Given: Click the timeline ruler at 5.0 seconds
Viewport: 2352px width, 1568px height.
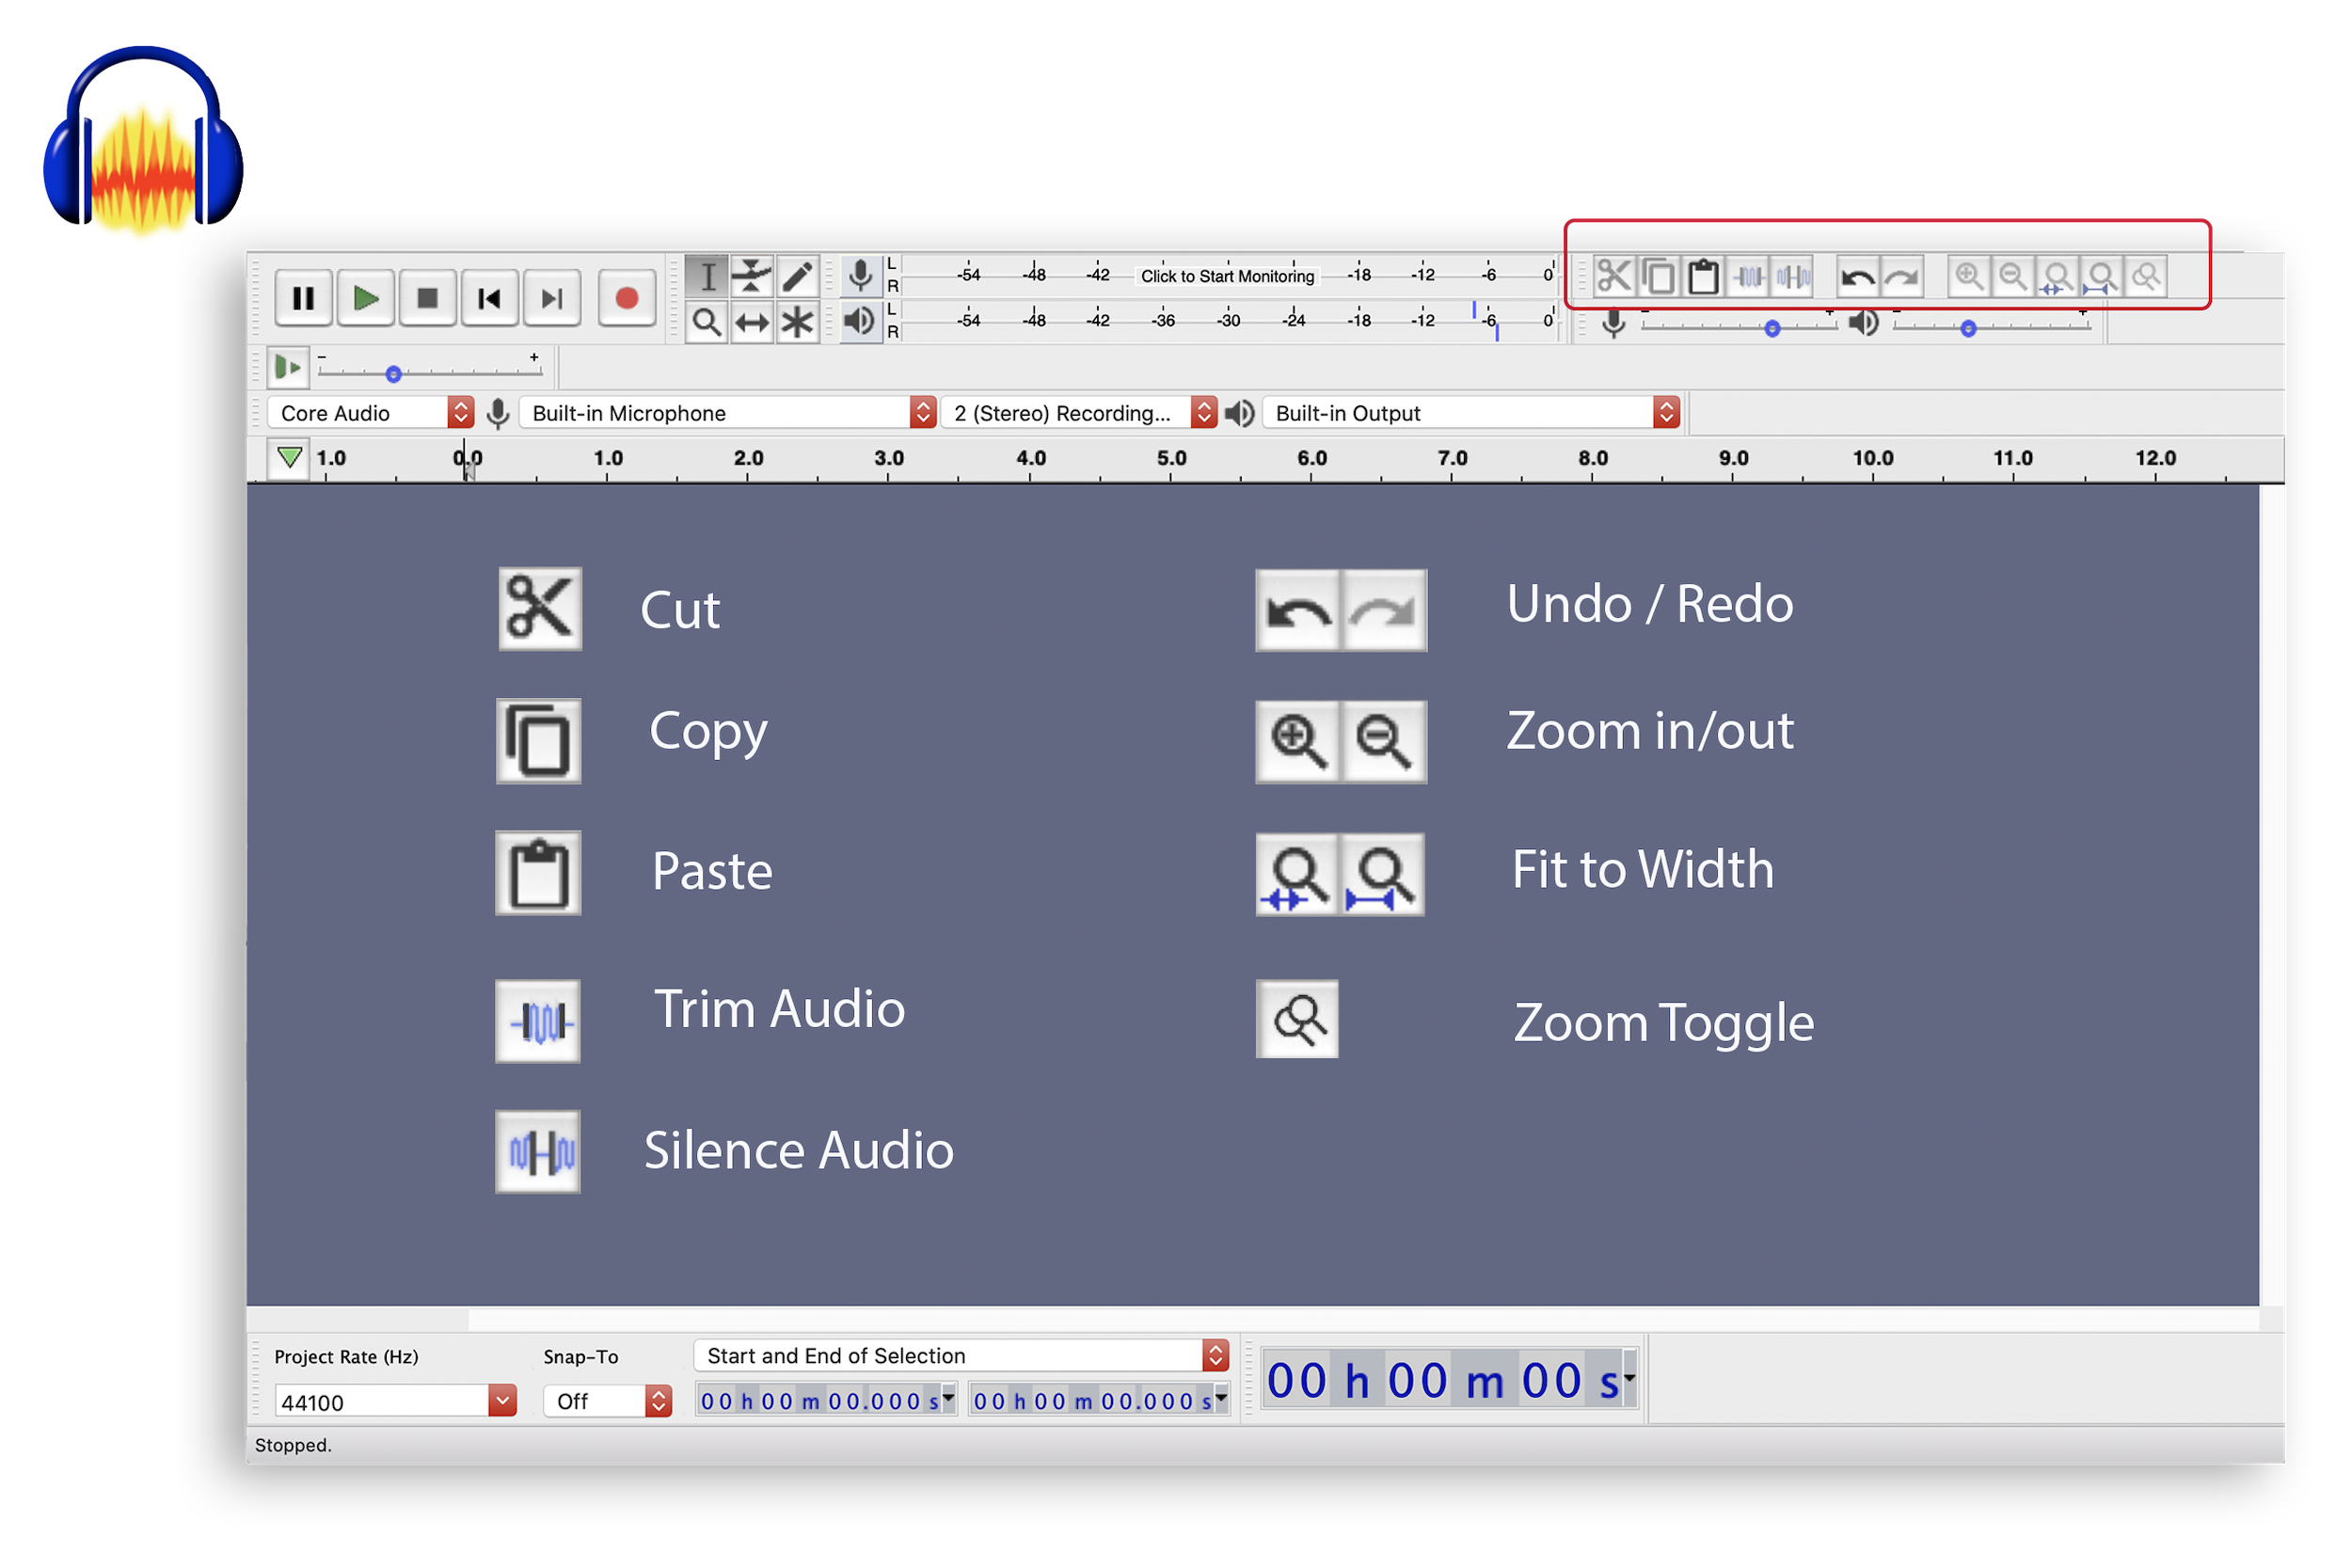Looking at the screenshot, I should coord(1172,458).
